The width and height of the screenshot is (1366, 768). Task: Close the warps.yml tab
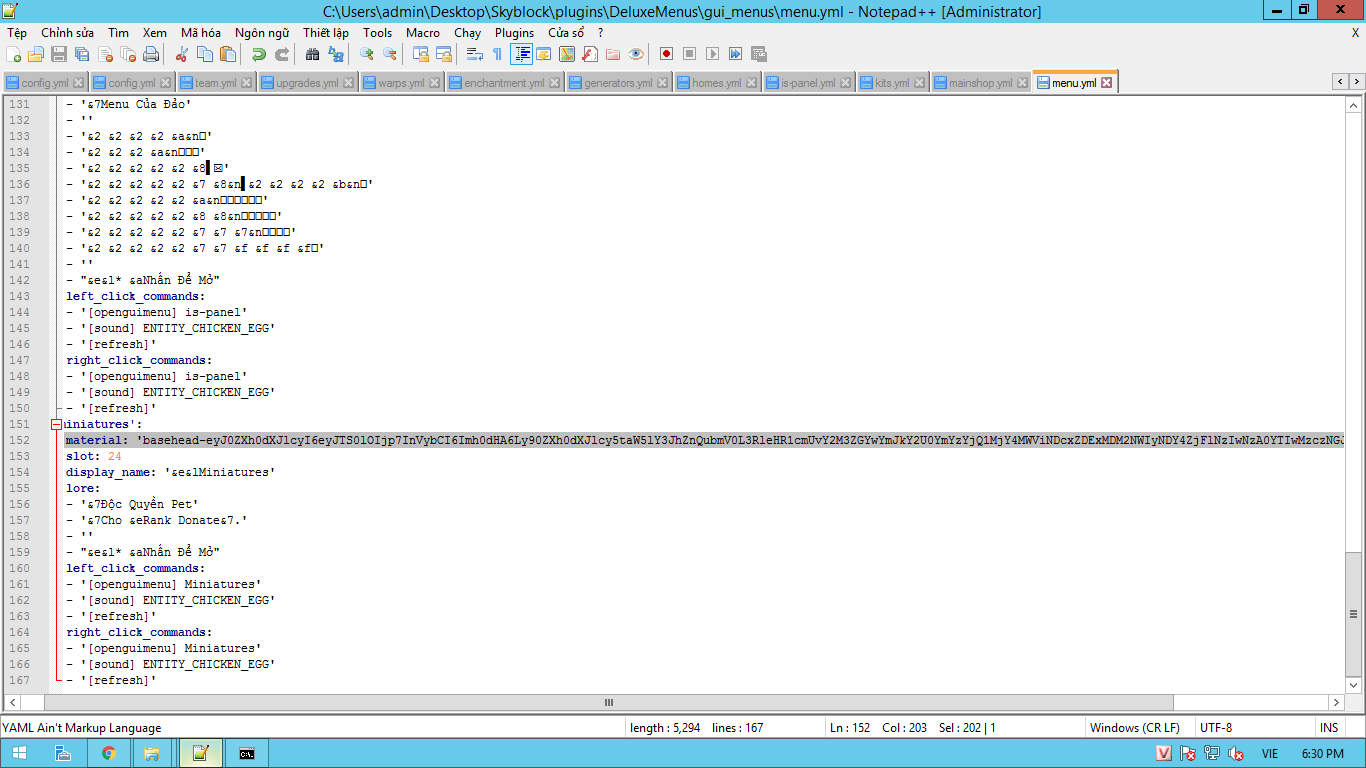tap(435, 83)
